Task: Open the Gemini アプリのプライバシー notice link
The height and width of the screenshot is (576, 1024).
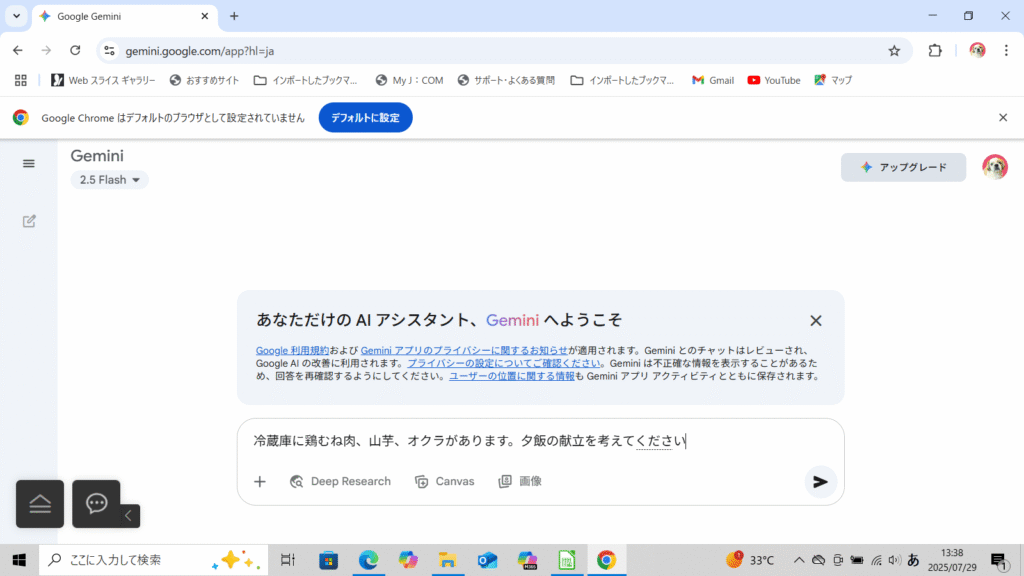Action: tap(464, 351)
